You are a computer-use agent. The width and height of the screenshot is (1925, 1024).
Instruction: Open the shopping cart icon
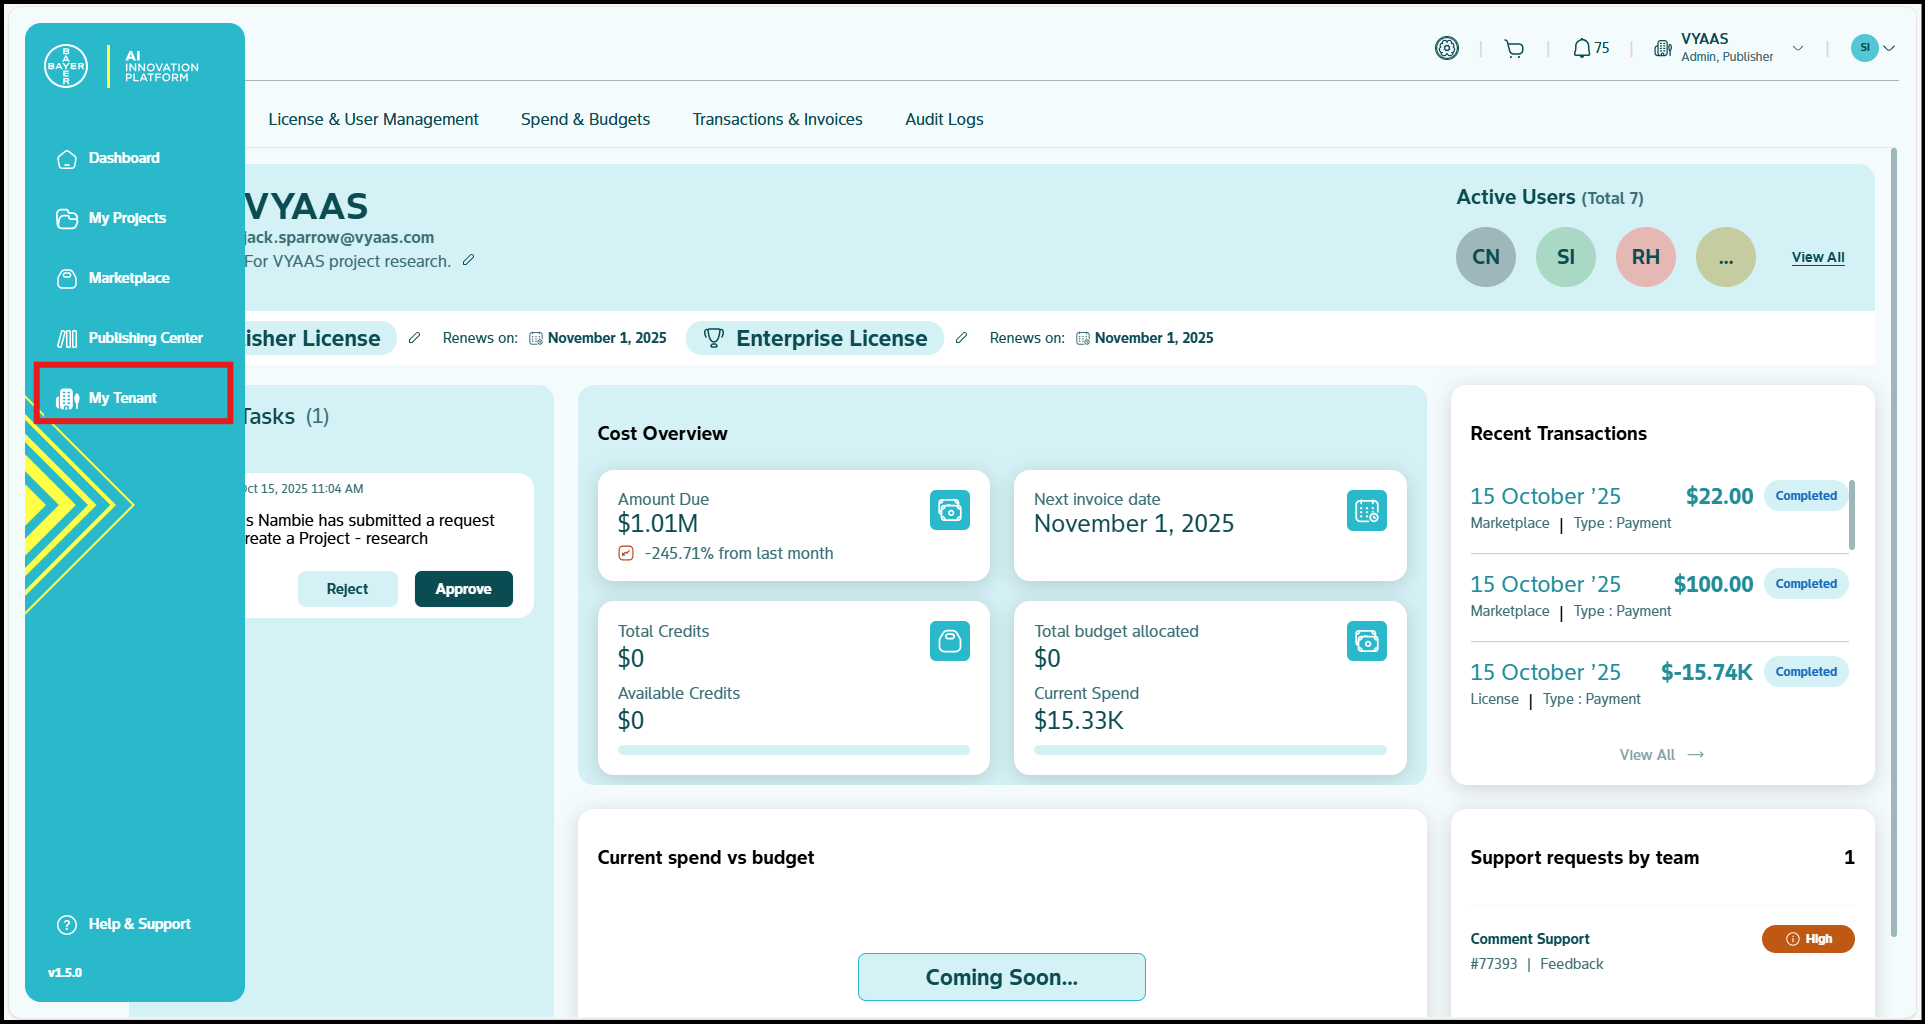(x=1514, y=49)
